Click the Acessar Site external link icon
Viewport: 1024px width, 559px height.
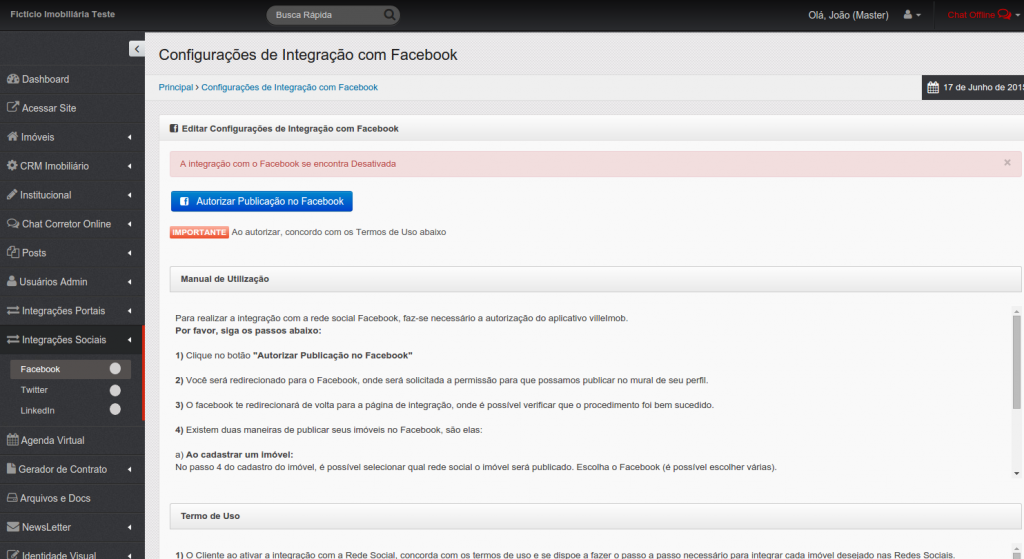tap(13, 107)
